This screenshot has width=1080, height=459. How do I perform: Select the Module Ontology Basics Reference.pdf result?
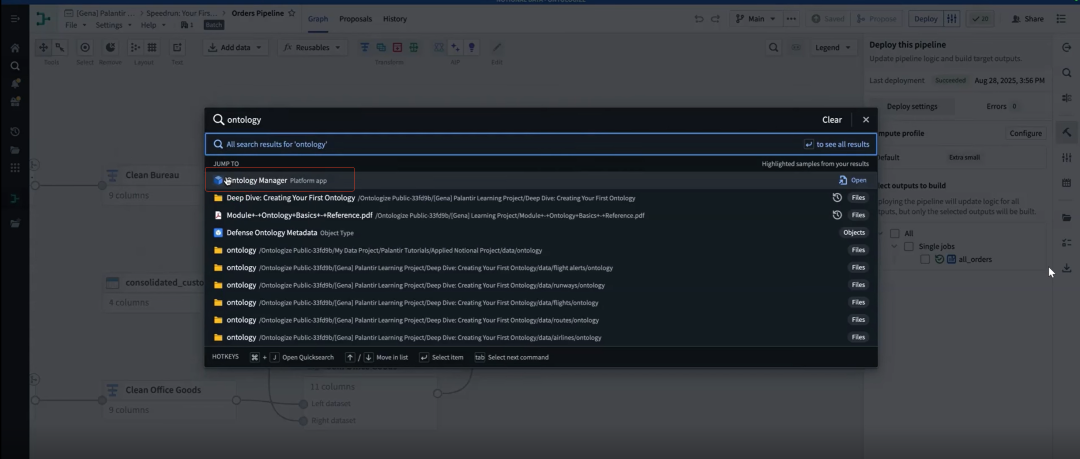click(x=541, y=215)
